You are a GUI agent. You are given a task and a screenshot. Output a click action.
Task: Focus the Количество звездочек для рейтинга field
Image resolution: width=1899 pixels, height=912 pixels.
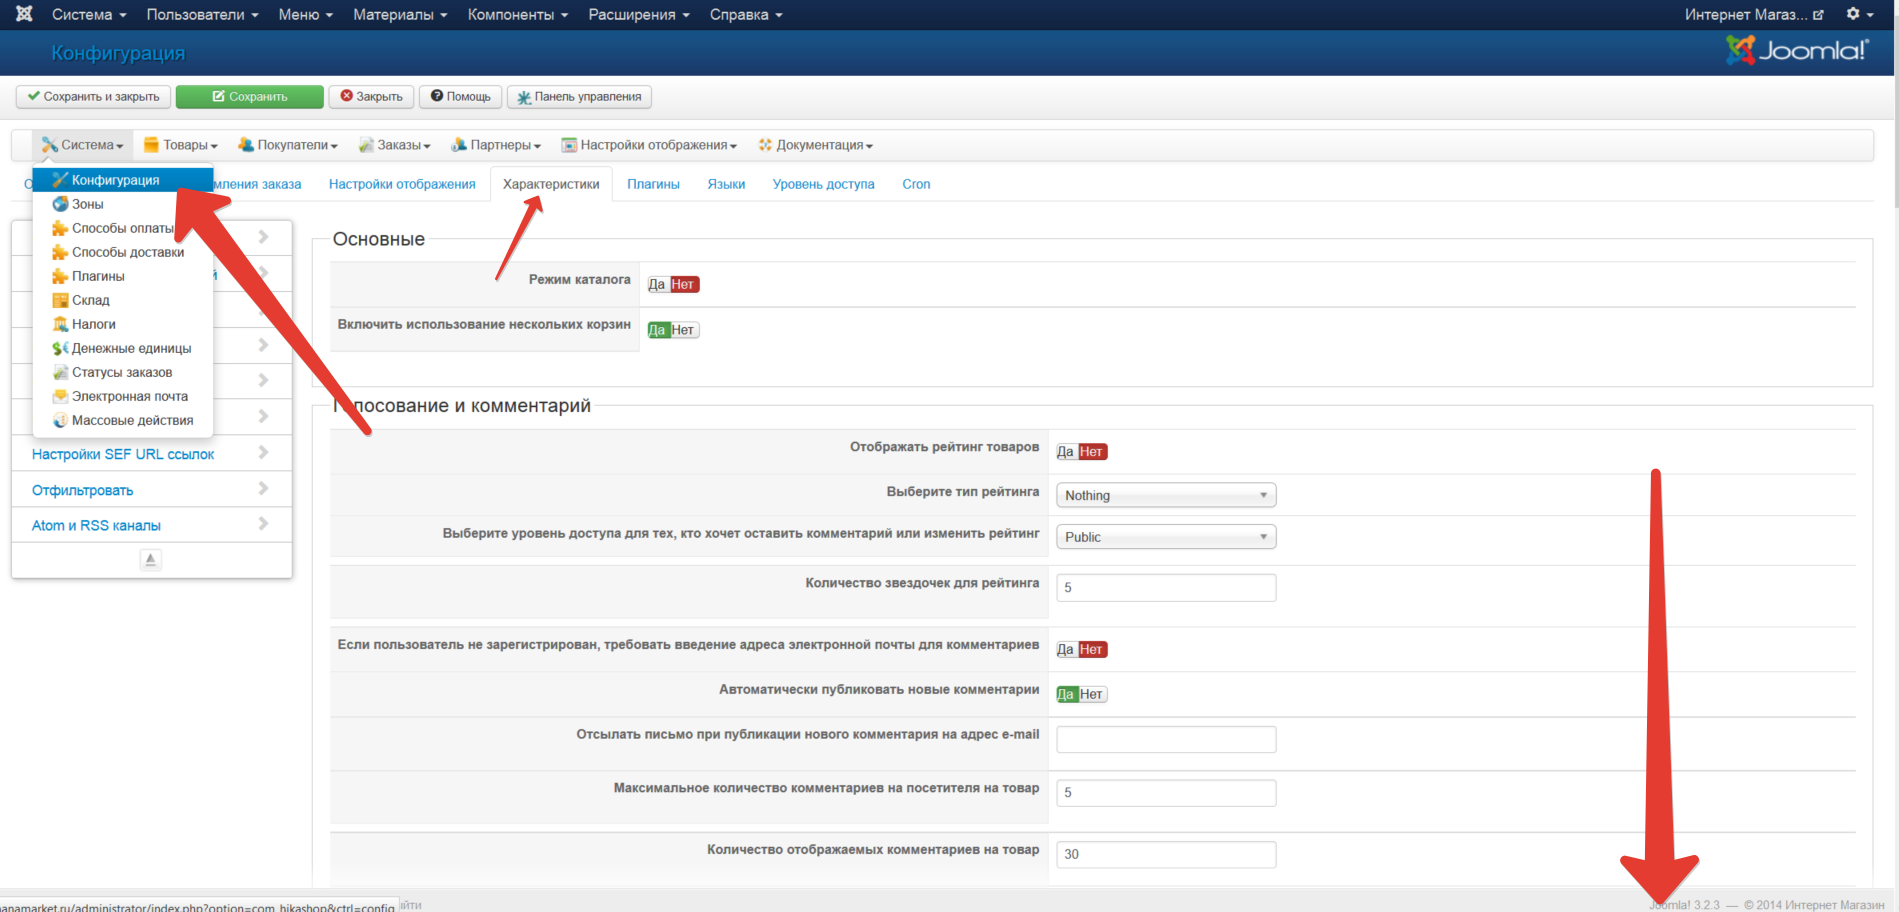1166,588
